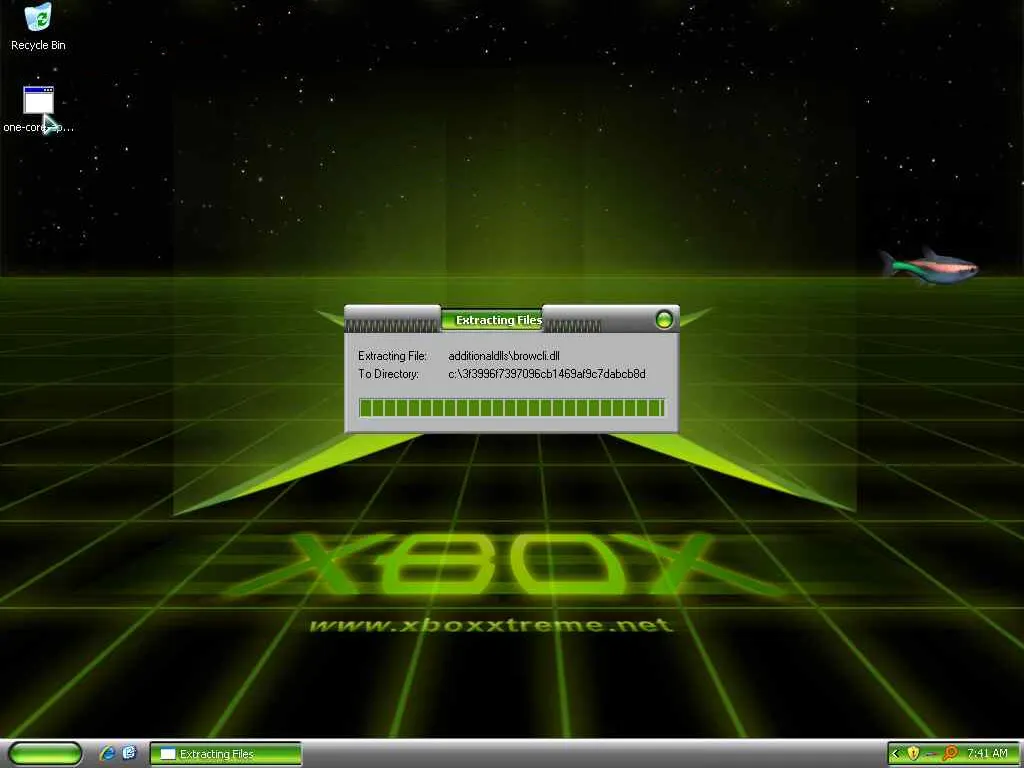
Task: Expand hidden tray icons with the arrow
Action: (x=895, y=754)
